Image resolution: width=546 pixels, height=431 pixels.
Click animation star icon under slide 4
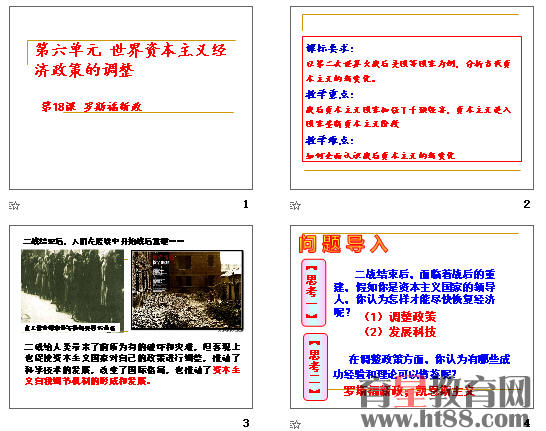pyautogui.click(x=295, y=424)
